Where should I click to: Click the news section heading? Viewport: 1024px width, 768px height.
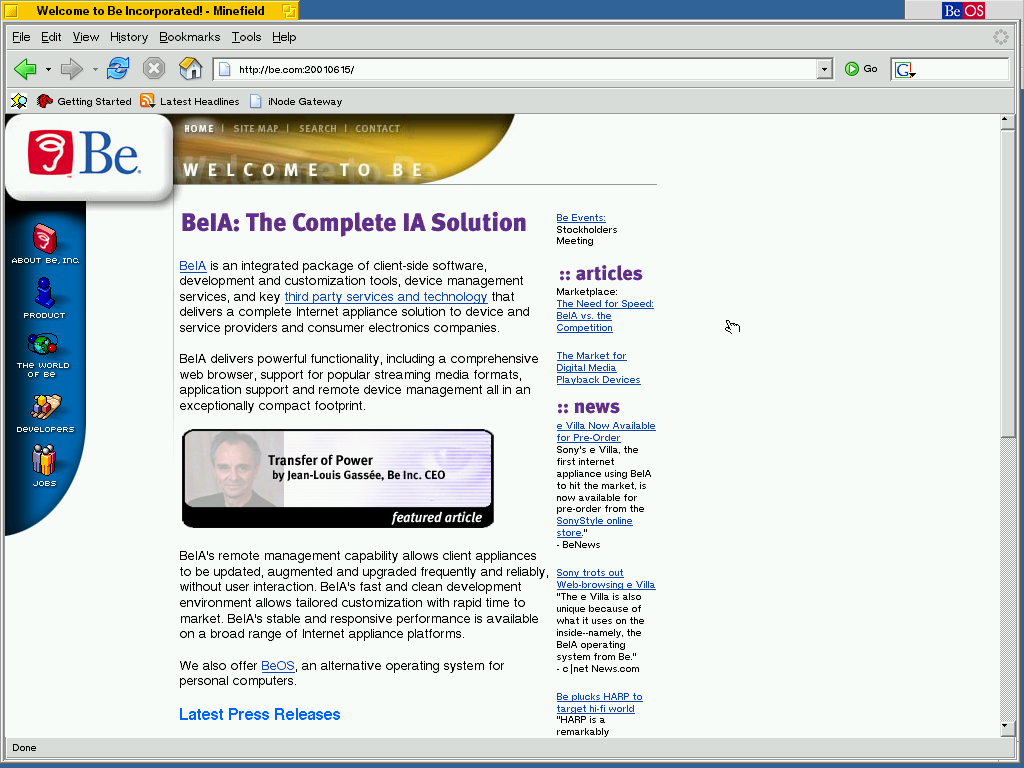[588, 407]
